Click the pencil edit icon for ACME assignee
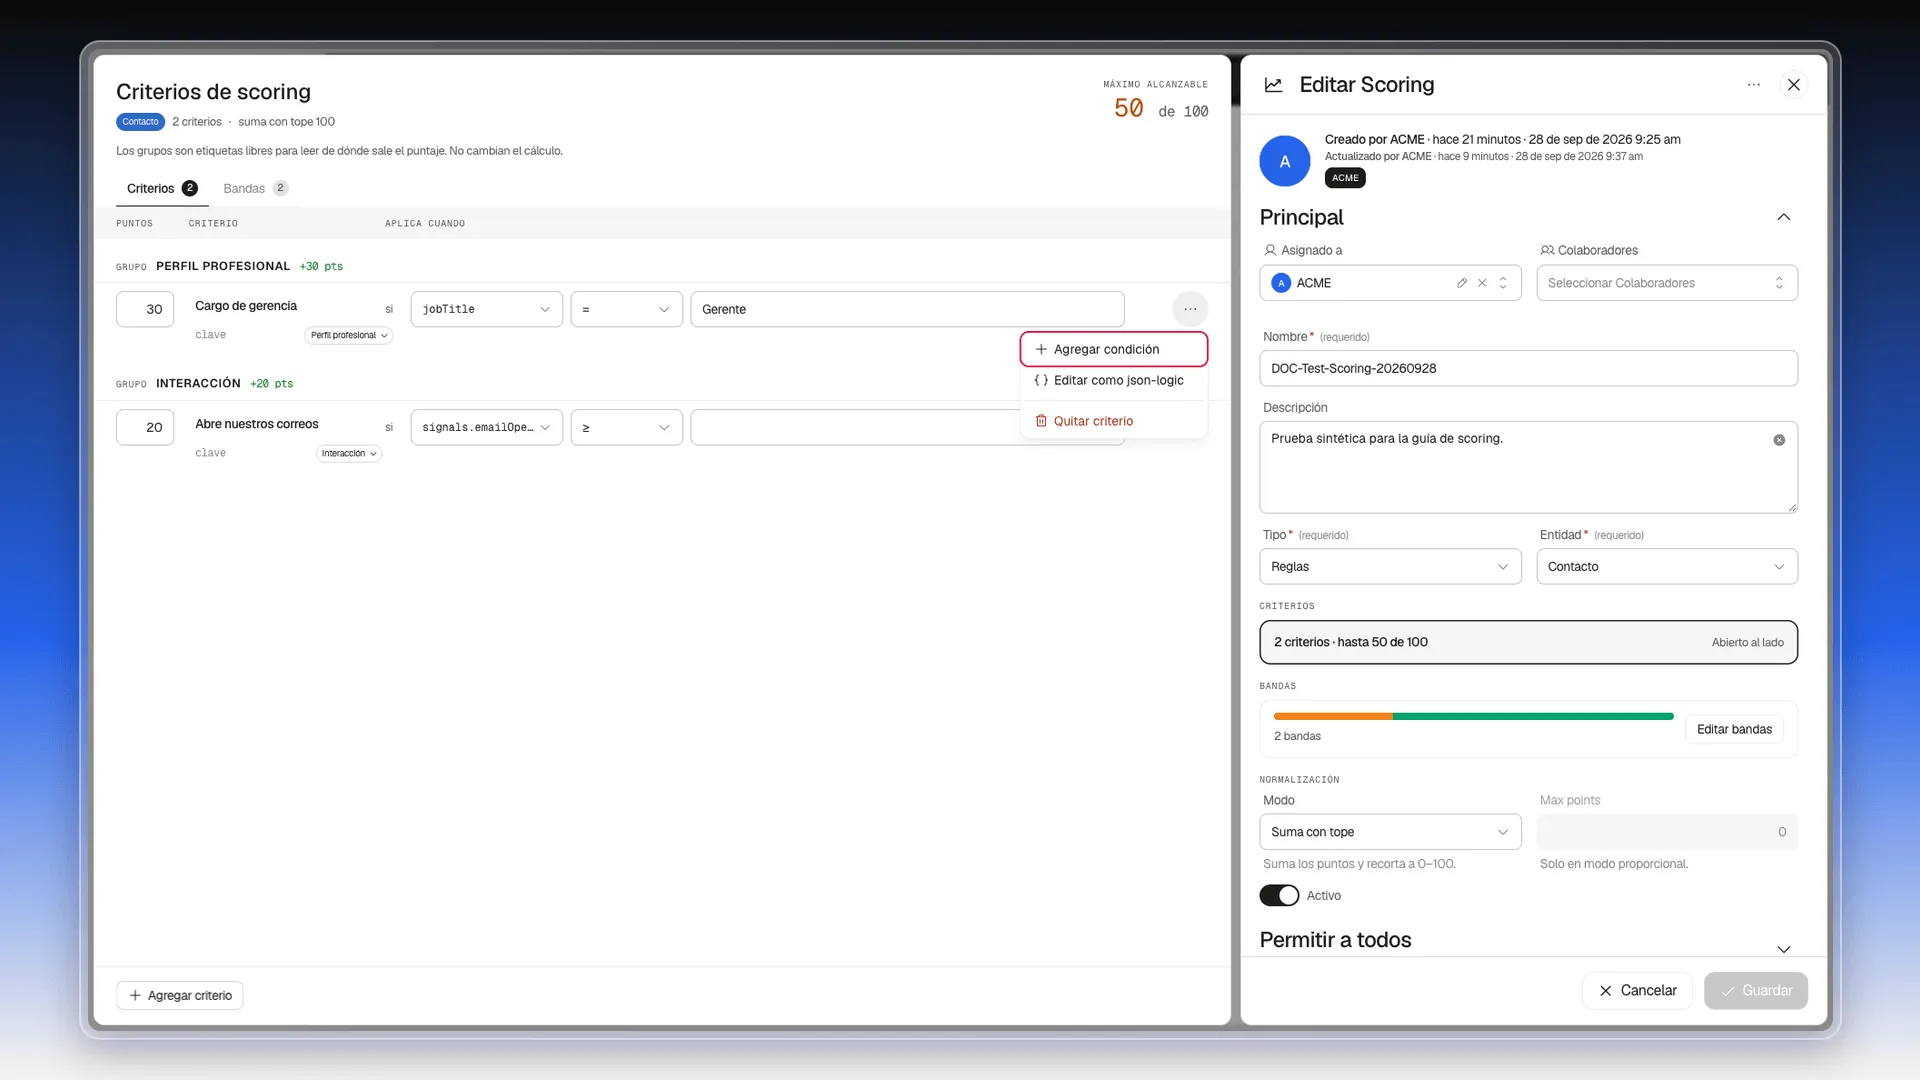 point(1462,283)
